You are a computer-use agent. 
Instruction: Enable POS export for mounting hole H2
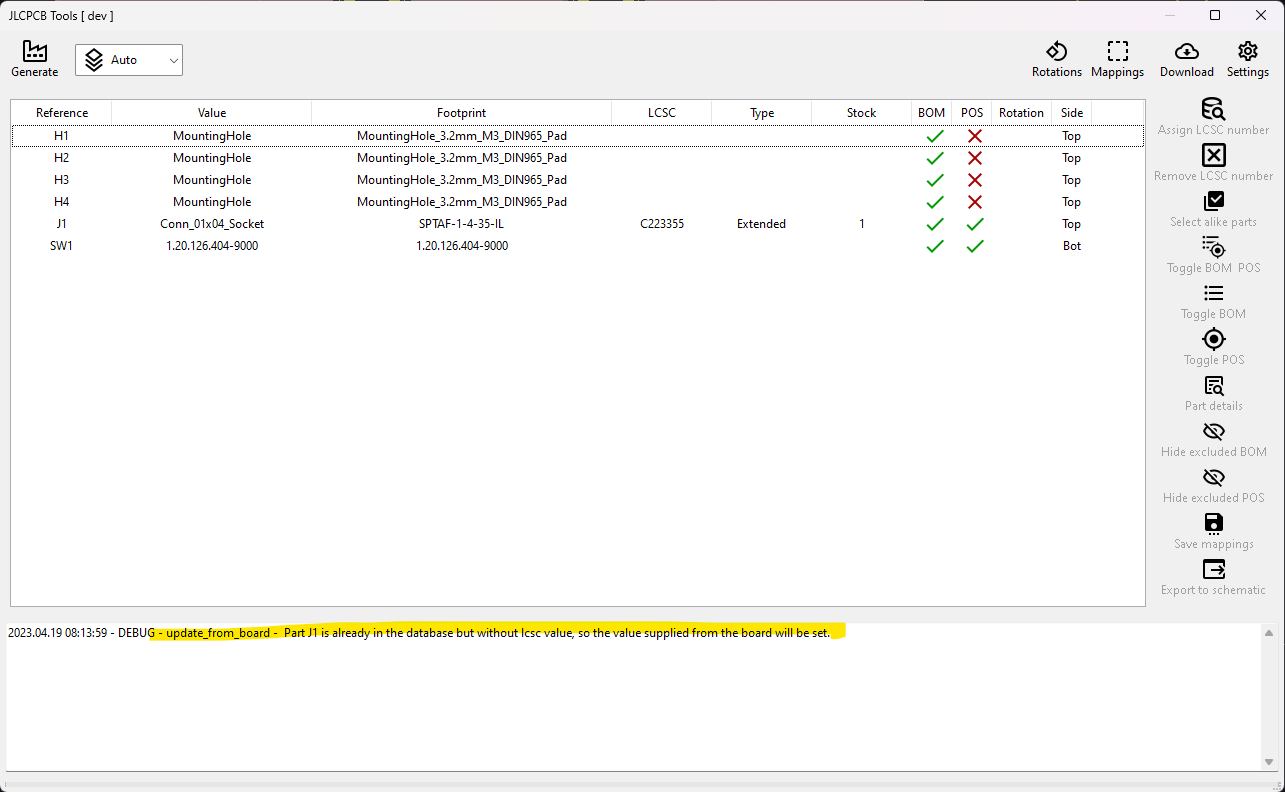[973, 157]
